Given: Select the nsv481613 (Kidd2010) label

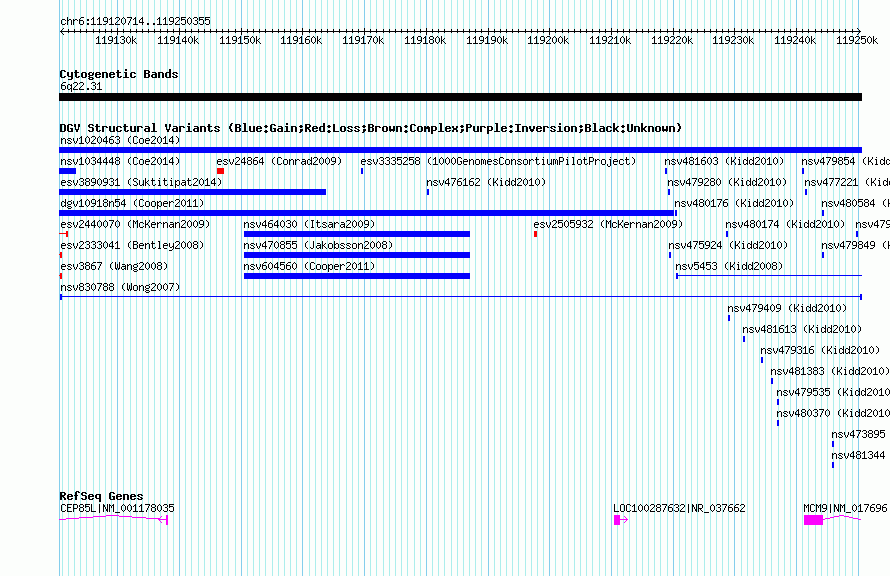Looking at the screenshot, I should pos(802,329).
